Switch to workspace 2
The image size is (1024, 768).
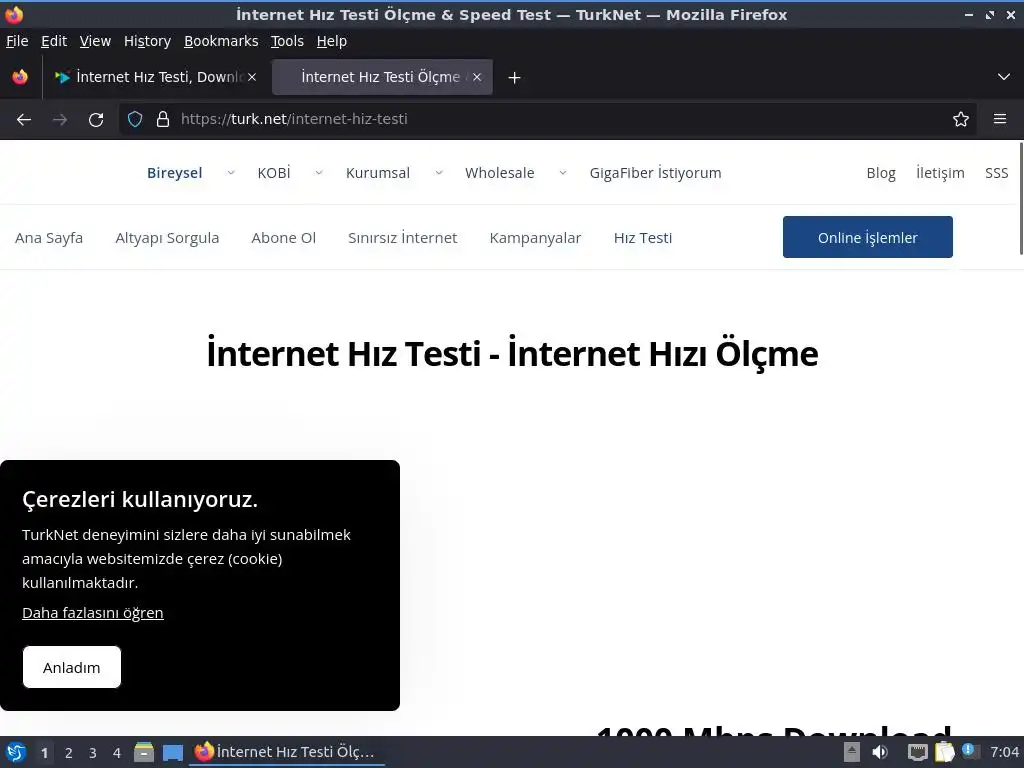(x=69, y=753)
